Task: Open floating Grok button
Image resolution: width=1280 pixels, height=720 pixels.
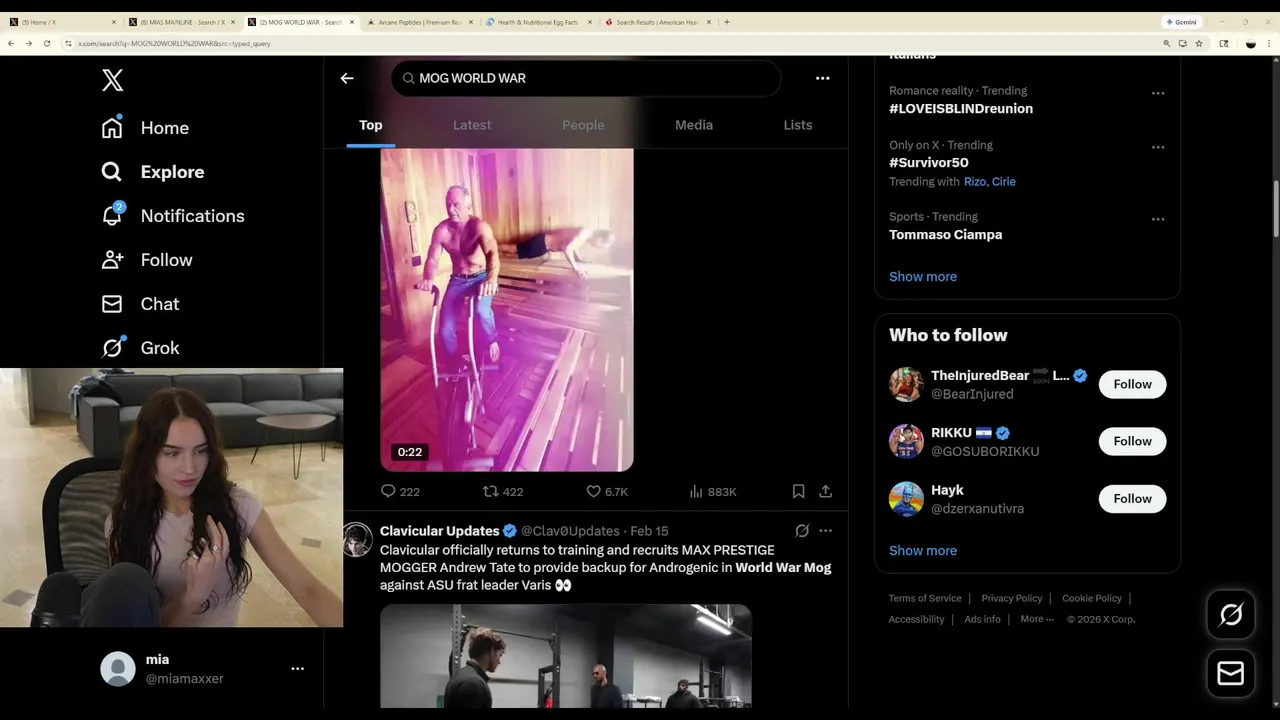Action: [x=1231, y=615]
